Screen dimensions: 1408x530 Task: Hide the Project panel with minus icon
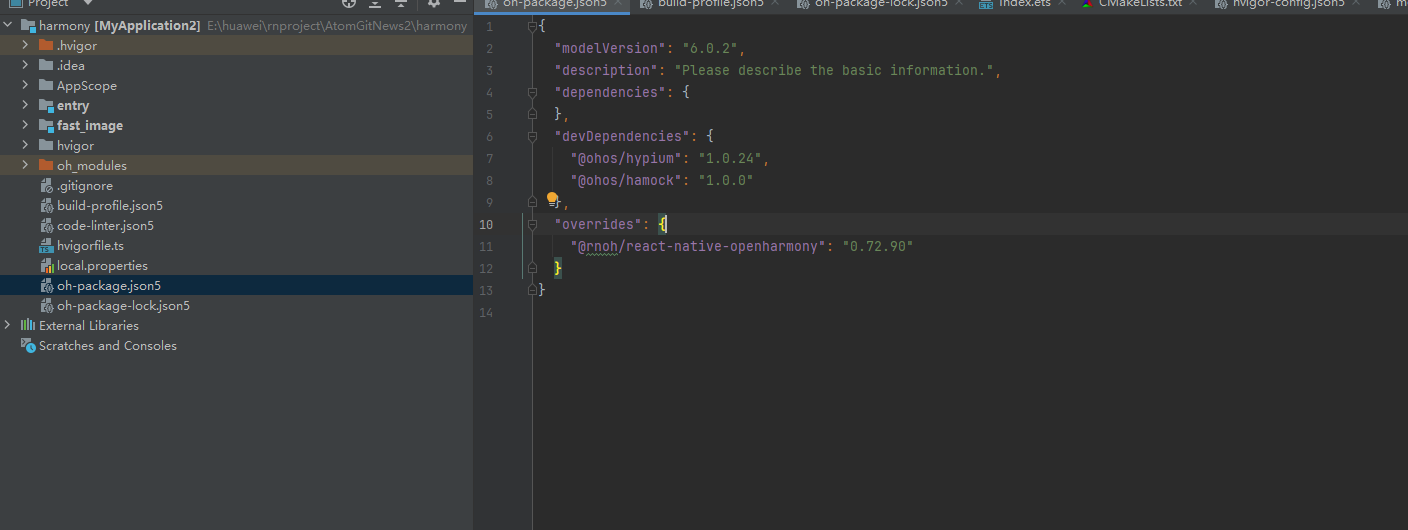pos(459,4)
